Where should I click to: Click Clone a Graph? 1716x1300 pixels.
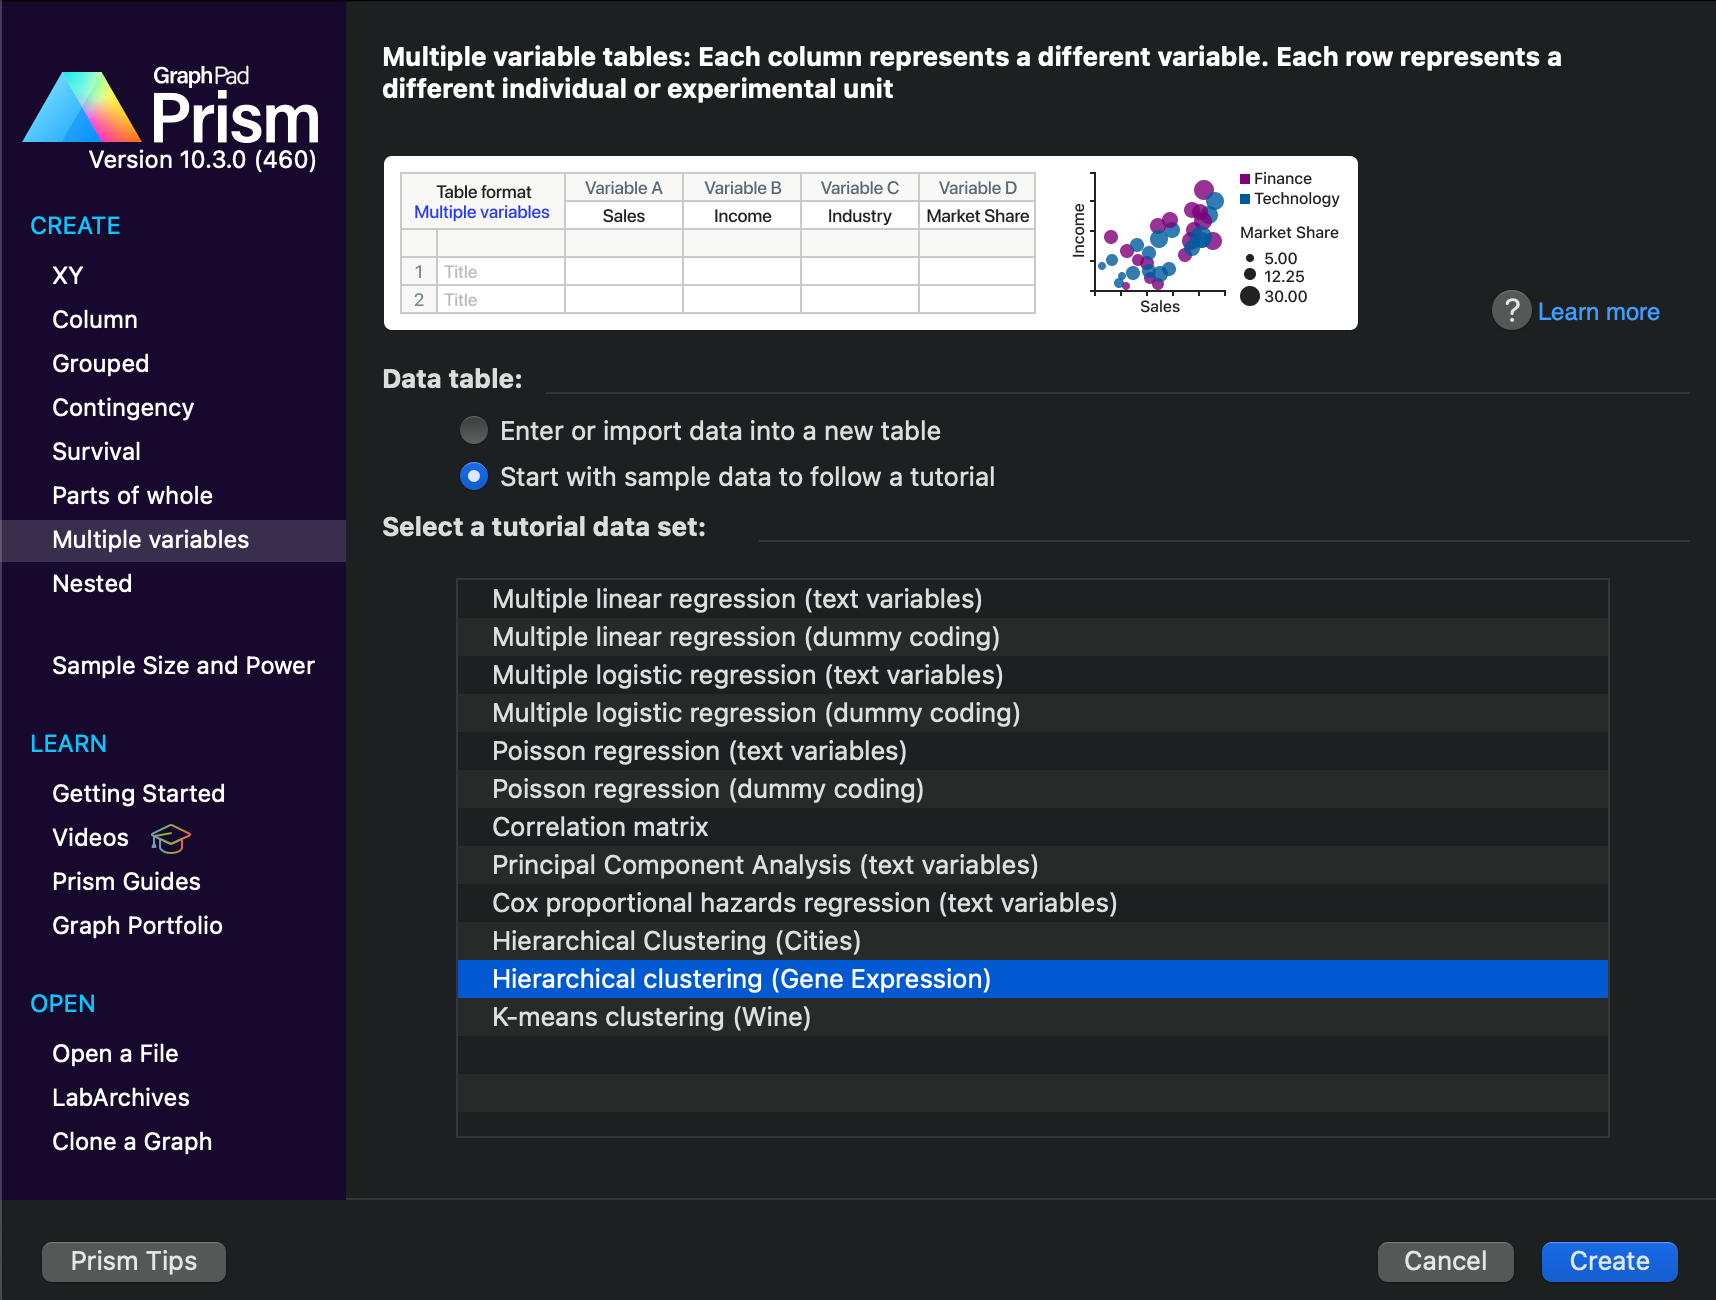(132, 1142)
